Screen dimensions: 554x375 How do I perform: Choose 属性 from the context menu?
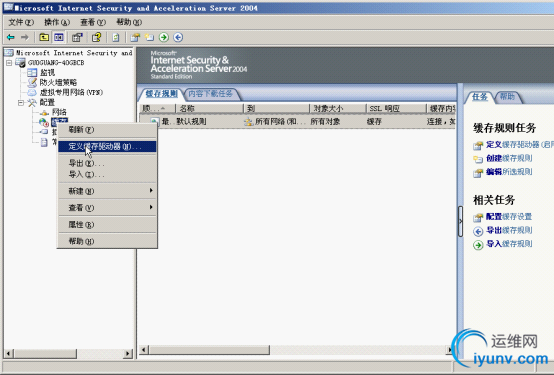pos(107,224)
